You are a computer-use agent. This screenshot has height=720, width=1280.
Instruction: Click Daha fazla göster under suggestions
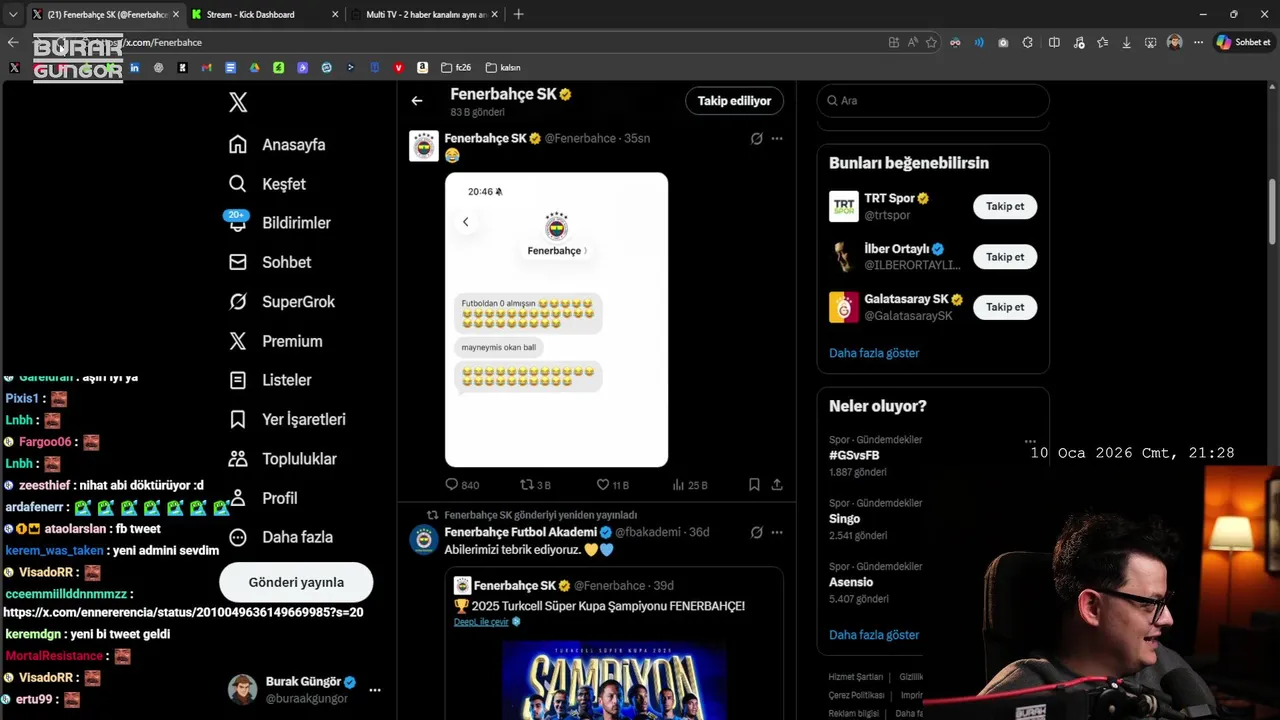pos(874,353)
